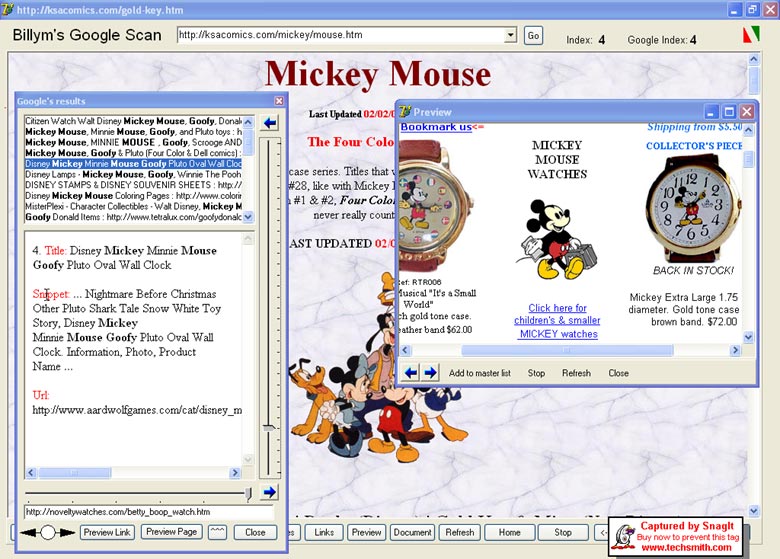This screenshot has height=559, width=780.
Task: Click the blue forward arrow in Preview window
Action: (431, 372)
